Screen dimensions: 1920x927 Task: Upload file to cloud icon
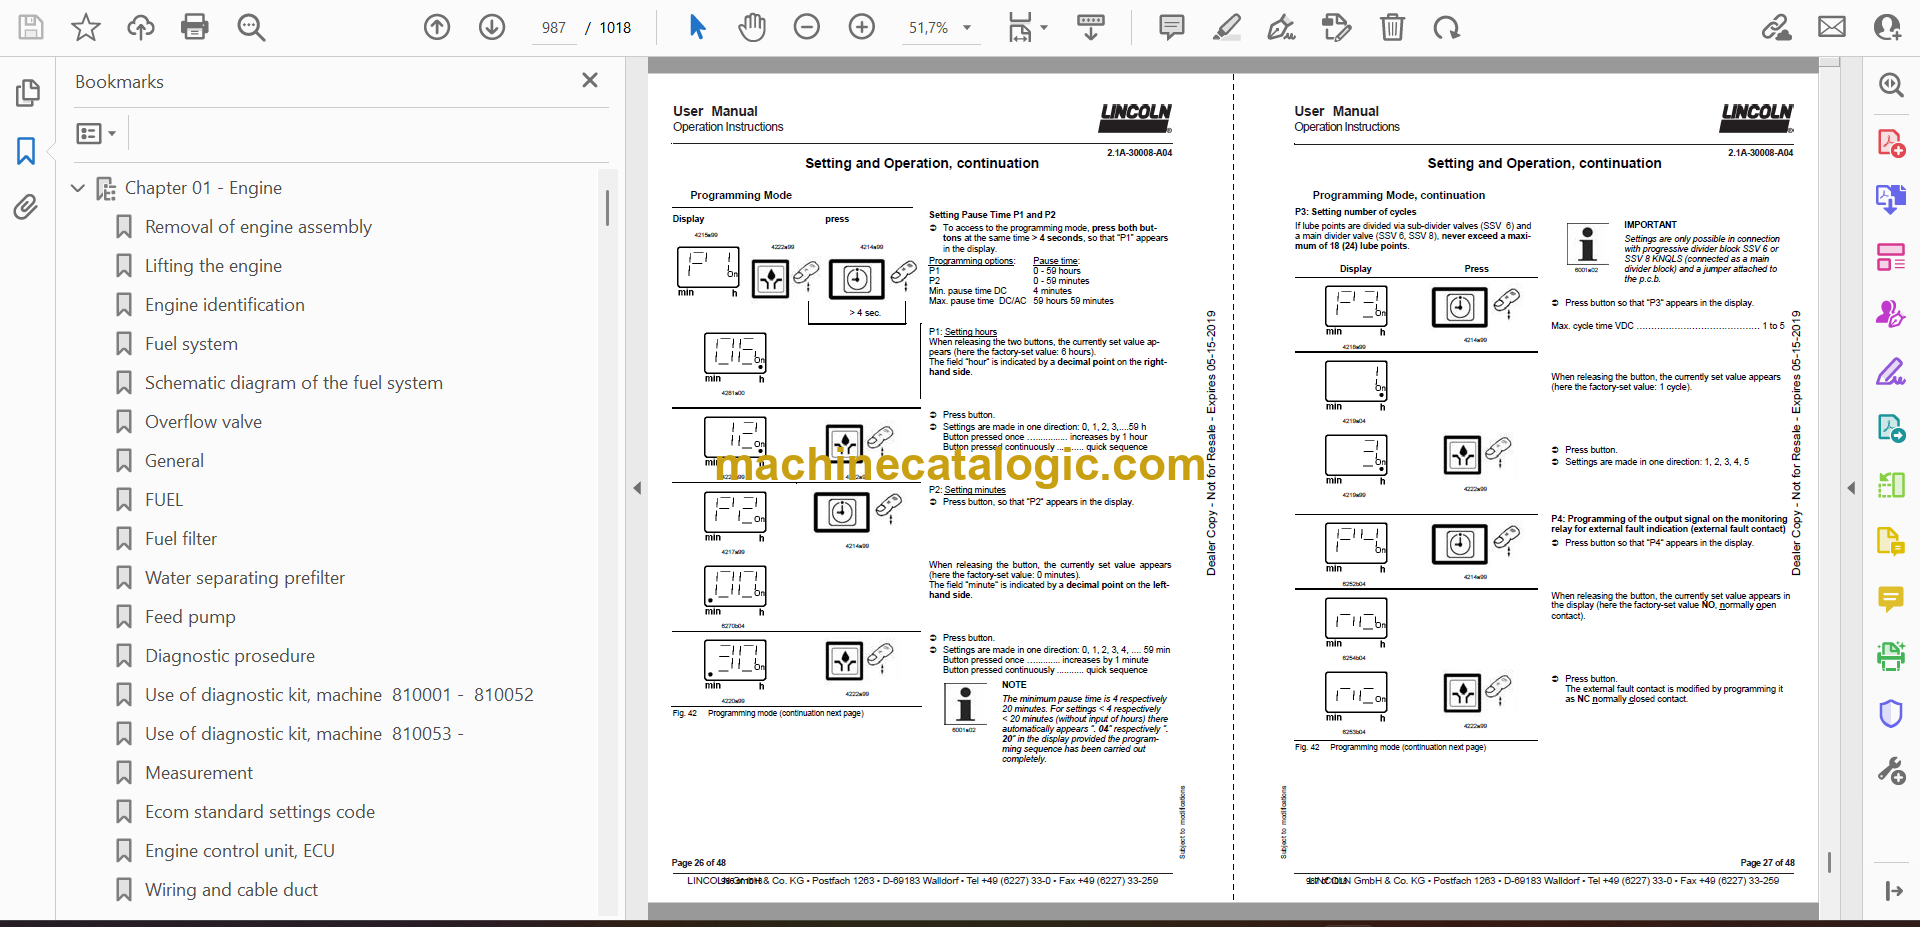(x=141, y=27)
